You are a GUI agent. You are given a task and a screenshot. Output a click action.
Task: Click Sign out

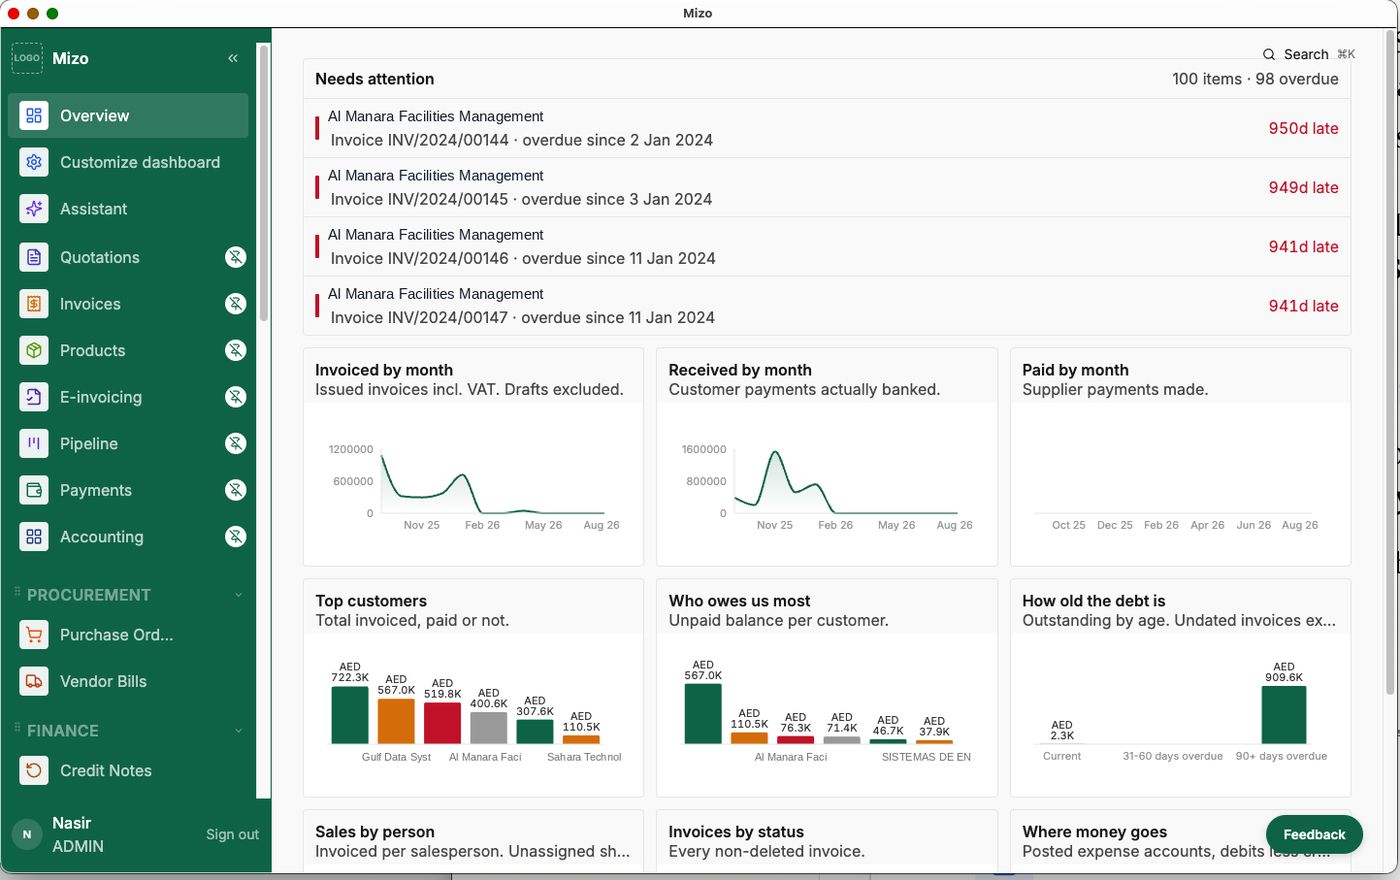pos(232,834)
